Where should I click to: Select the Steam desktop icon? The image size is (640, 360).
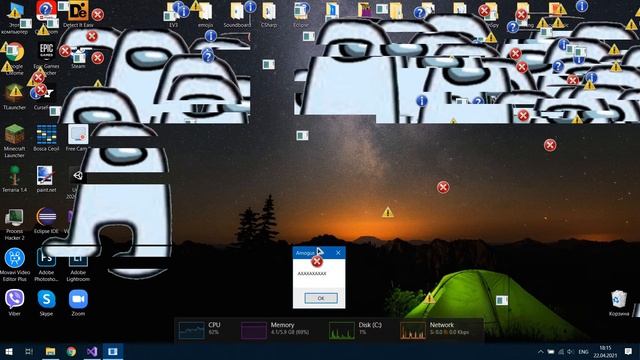point(78,58)
